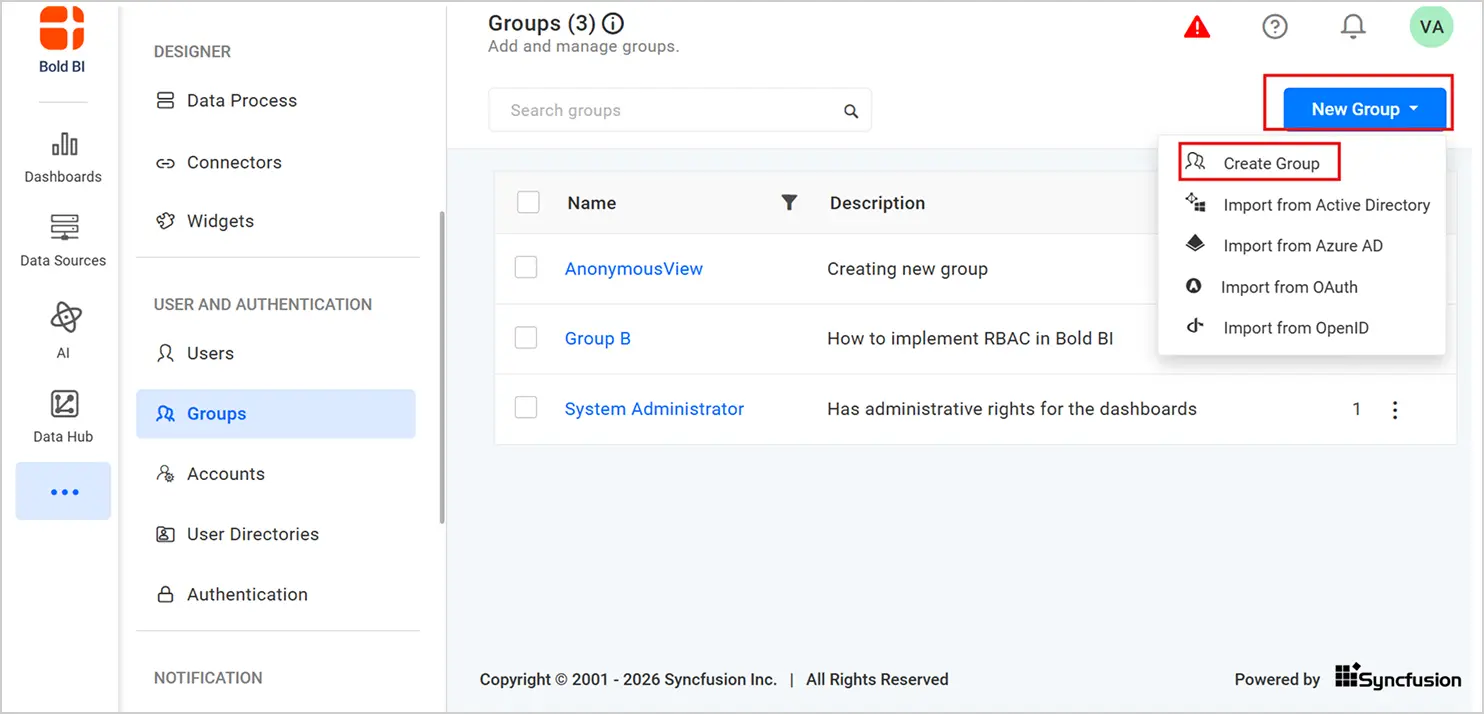
Task: Click the settings sidebar vertical scrollbar
Action: point(442,367)
